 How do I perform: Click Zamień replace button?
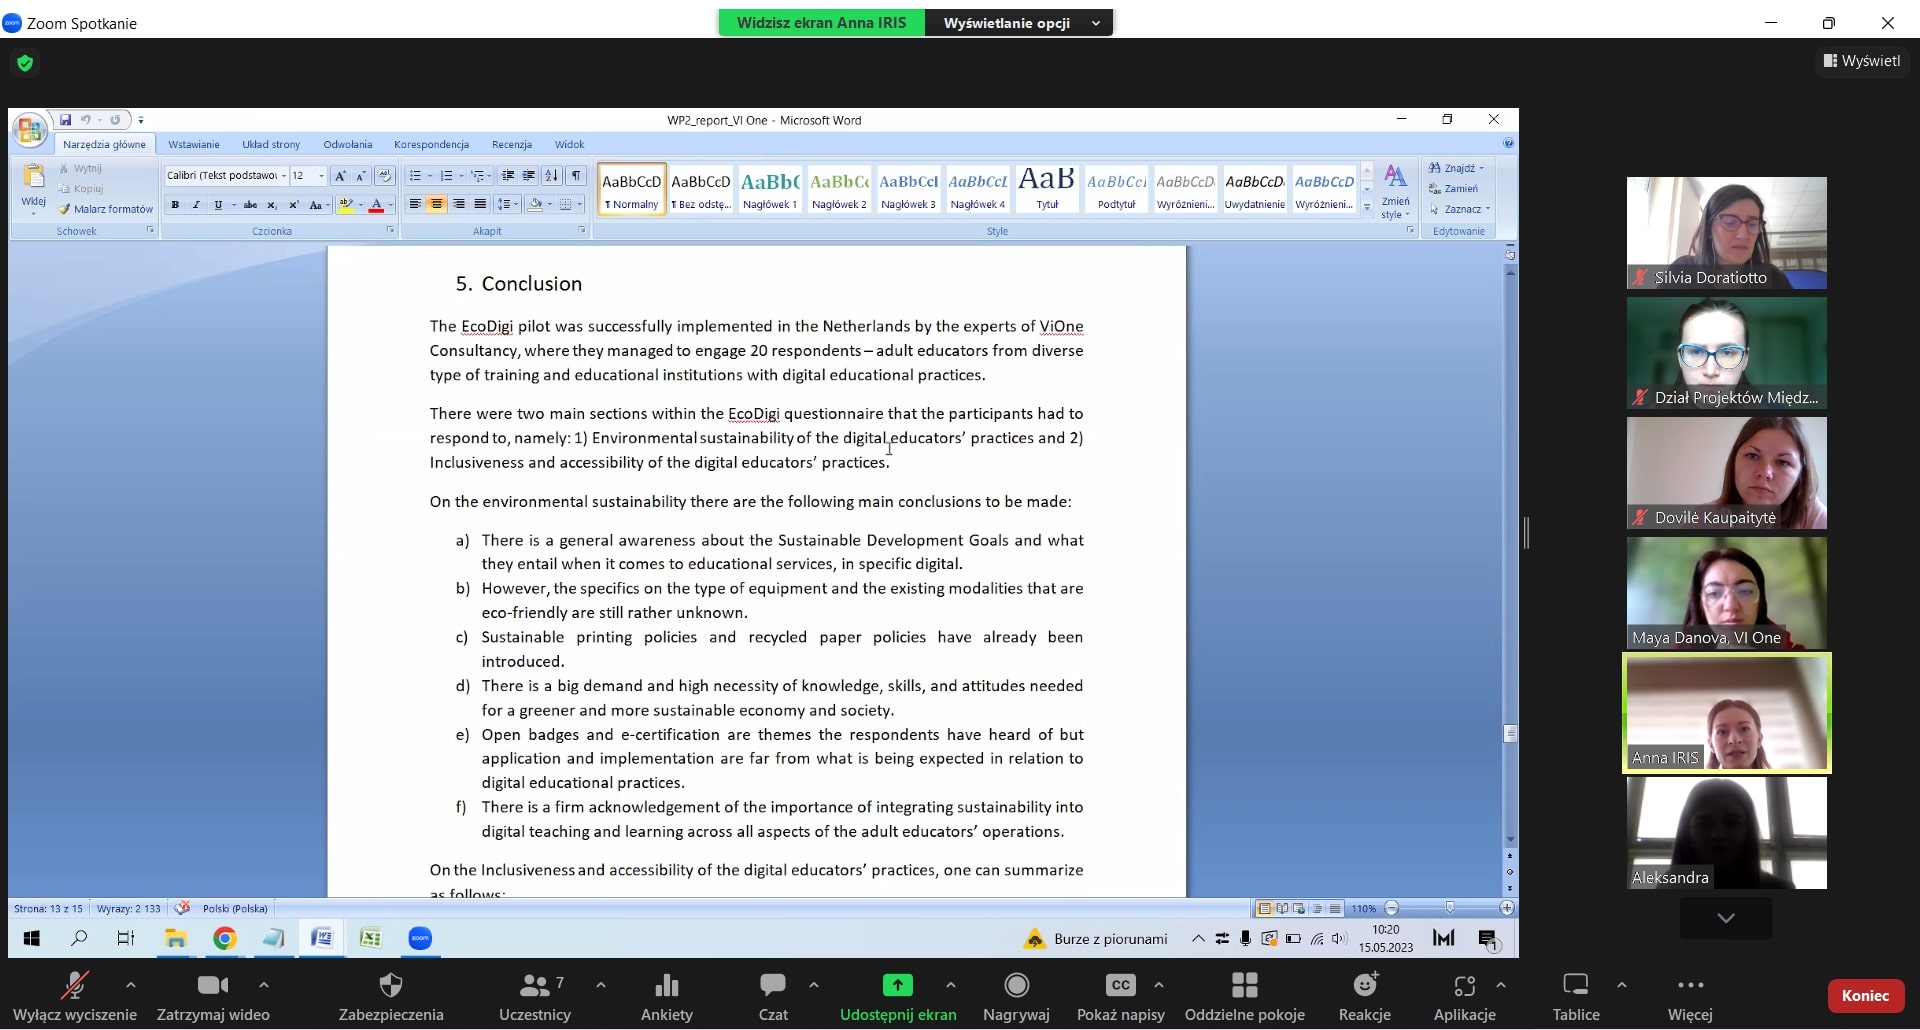point(1455,189)
